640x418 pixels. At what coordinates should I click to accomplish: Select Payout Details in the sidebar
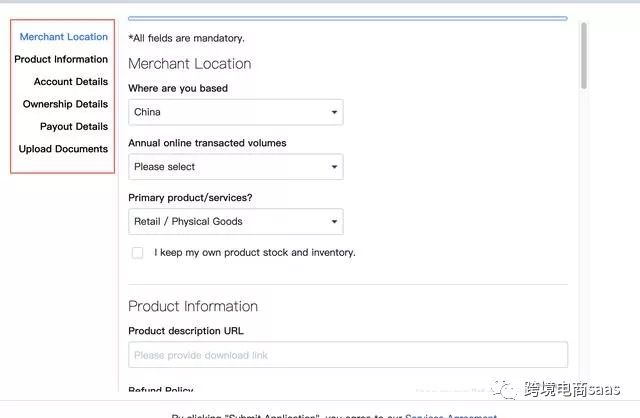pyautogui.click(x=73, y=127)
